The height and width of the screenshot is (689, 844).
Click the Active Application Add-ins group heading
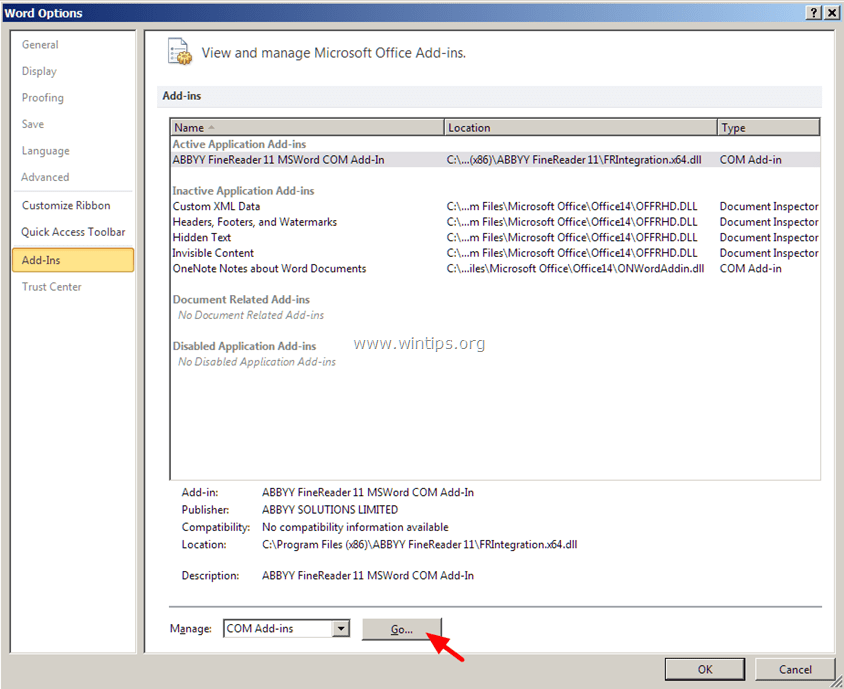pos(239,144)
